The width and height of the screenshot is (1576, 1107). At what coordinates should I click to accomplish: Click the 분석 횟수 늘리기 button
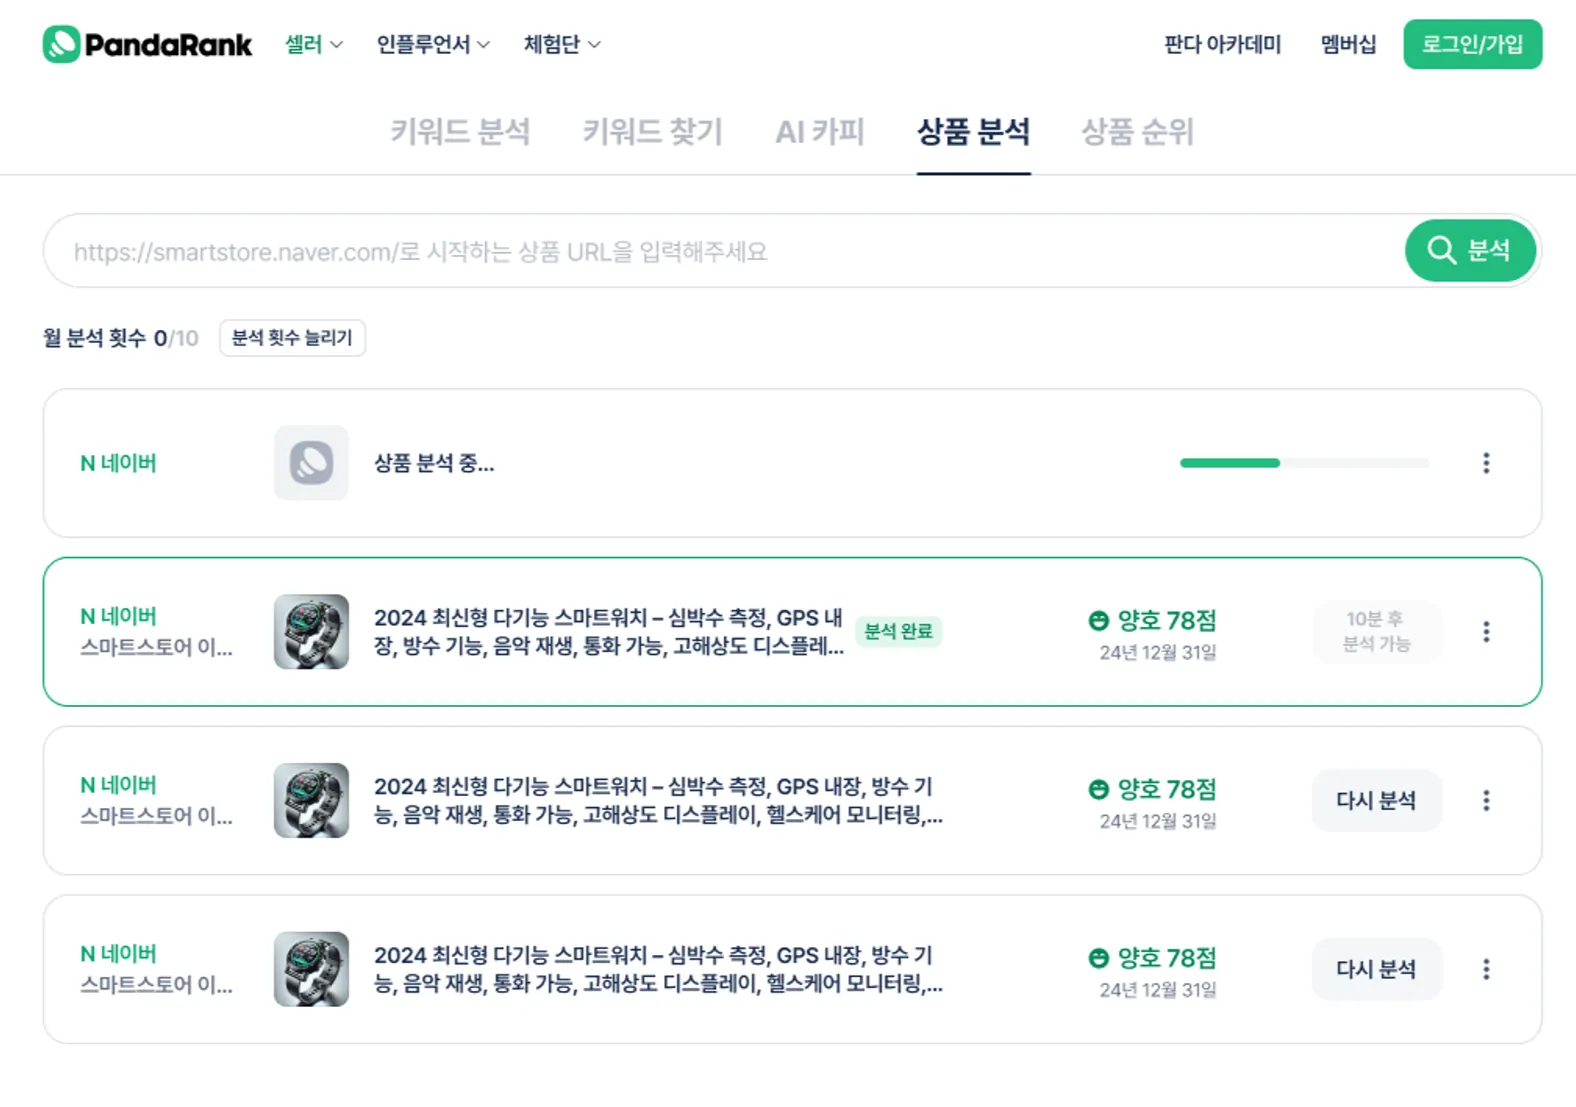292,338
